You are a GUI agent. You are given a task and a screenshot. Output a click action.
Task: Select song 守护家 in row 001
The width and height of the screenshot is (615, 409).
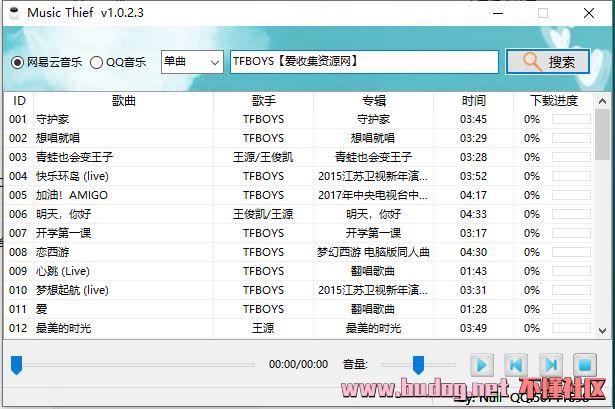tap(52, 119)
